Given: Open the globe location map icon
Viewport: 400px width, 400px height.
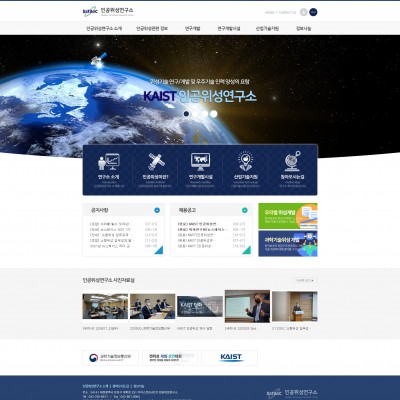Looking at the screenshot, I should pos(292,161).
